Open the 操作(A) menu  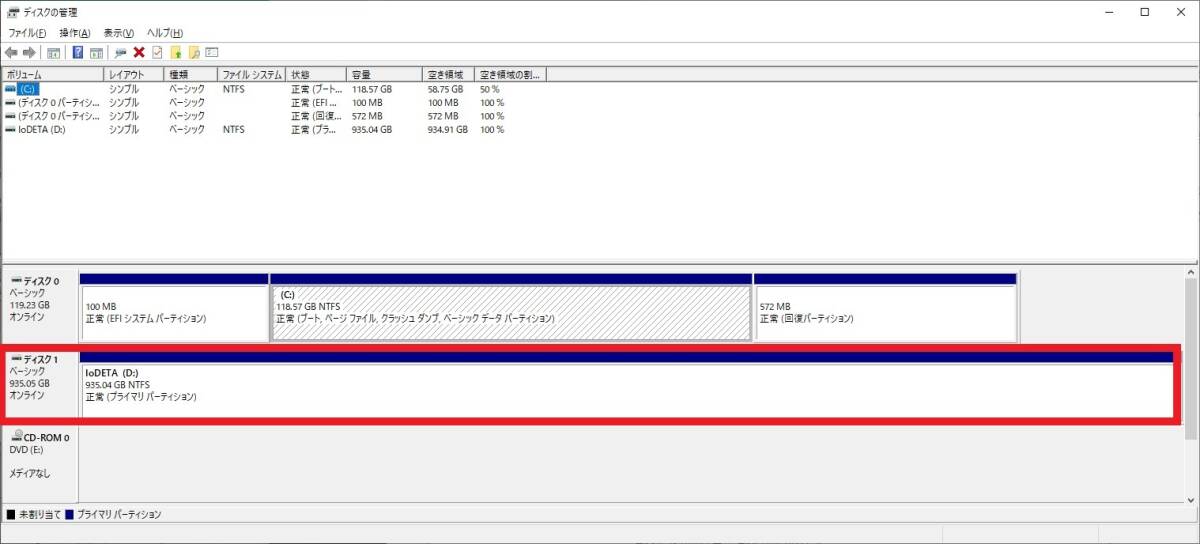tap(75, 33)
